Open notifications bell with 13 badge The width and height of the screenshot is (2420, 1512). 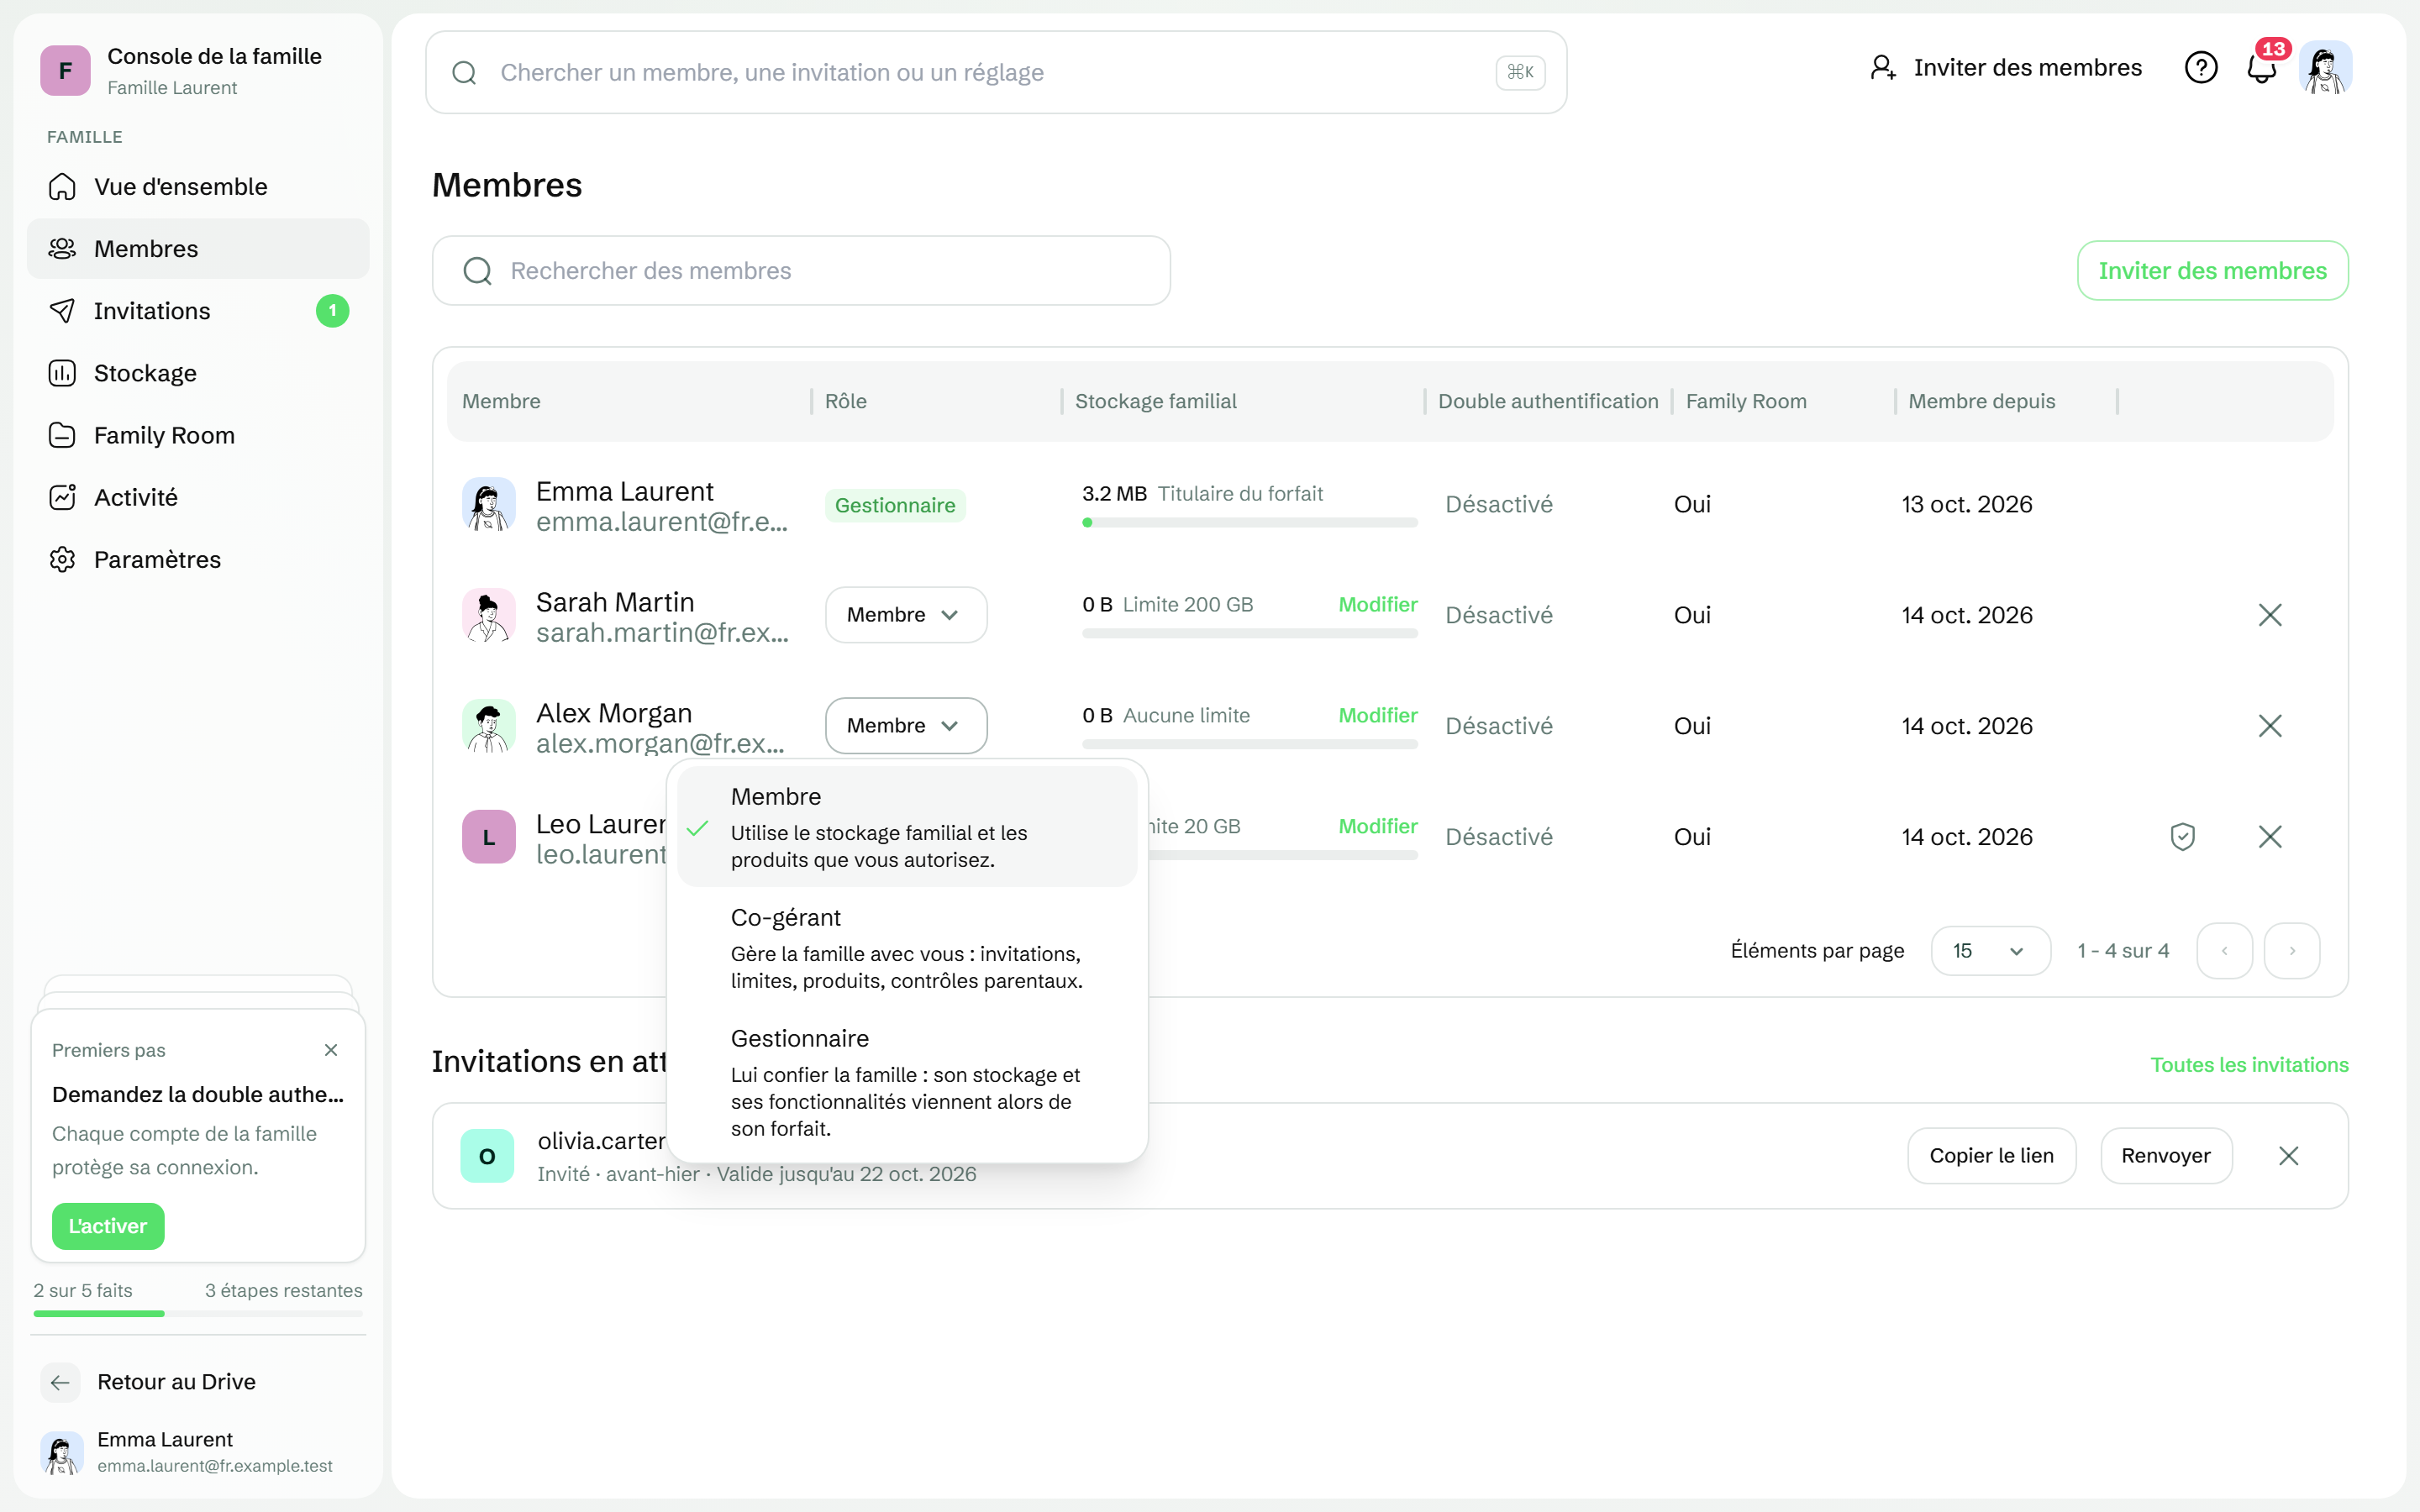pos(2262,68)
